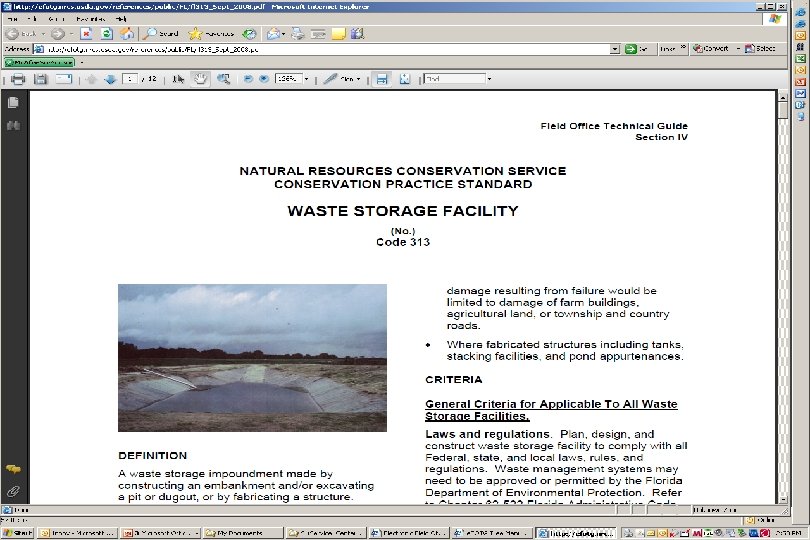Print the PDF with Adobe printer icon

click(18, 79)
